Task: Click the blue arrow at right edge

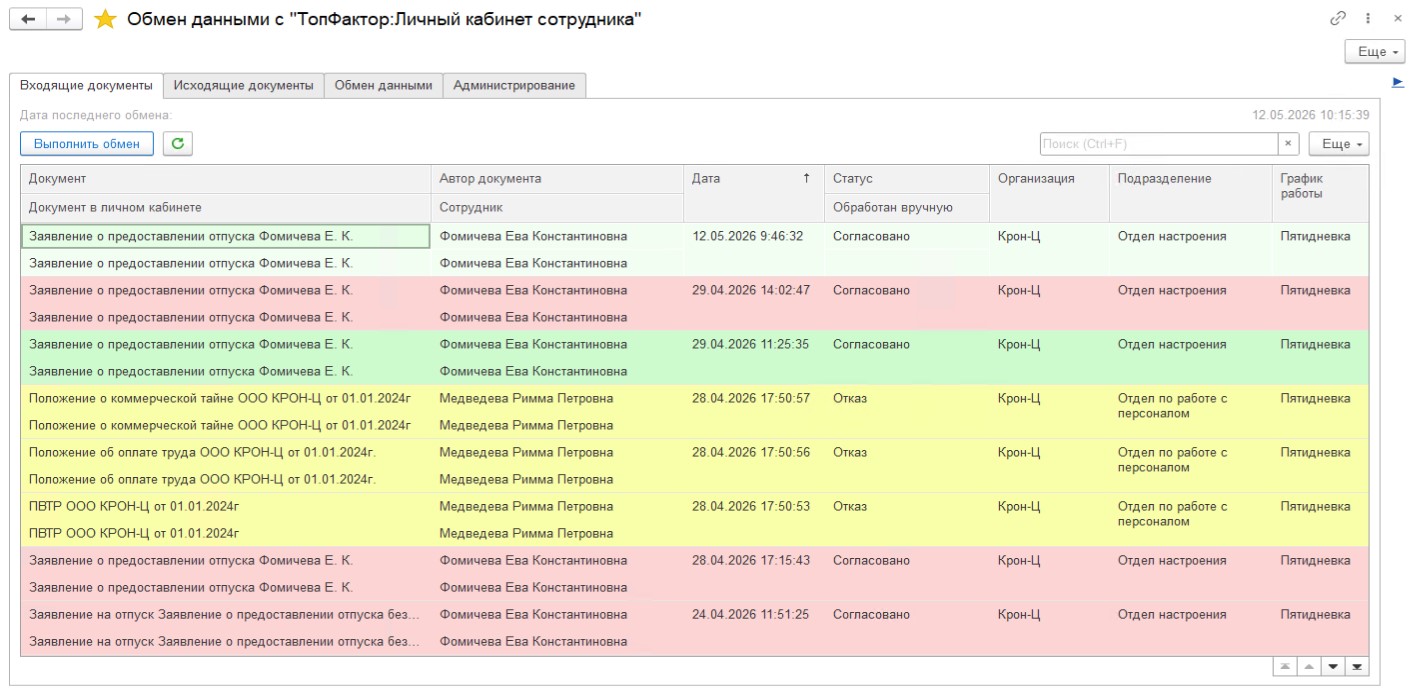Action: (1398, 81)
